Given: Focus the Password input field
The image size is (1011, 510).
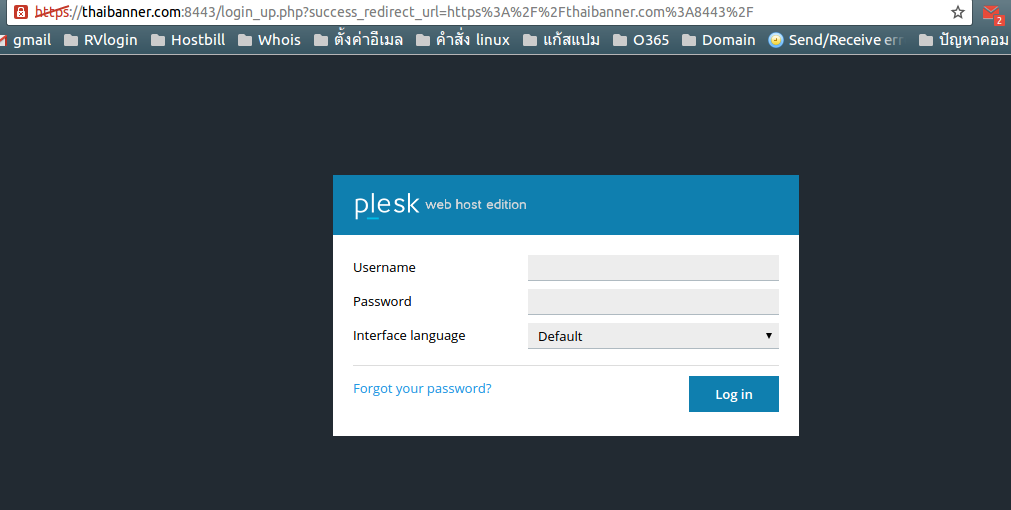Looking at the screenshot, I should [x=653, y=302].
